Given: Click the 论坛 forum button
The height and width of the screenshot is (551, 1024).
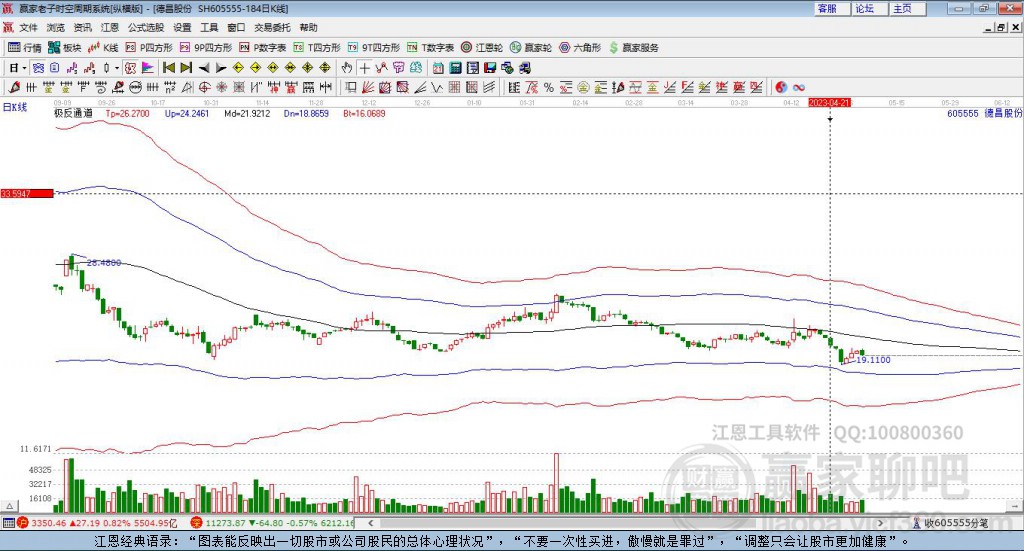Looking at the screenshot, I should click(x=865, y=8).
